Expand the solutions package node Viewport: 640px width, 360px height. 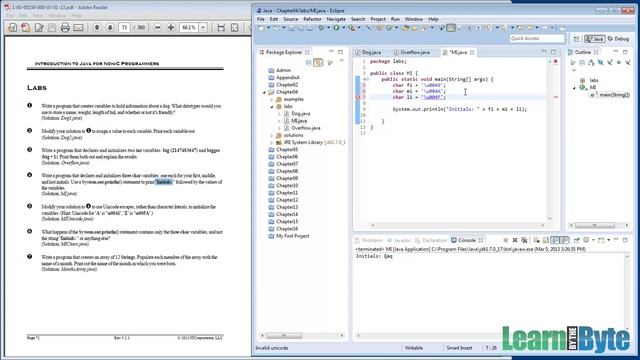click(272, 136)
